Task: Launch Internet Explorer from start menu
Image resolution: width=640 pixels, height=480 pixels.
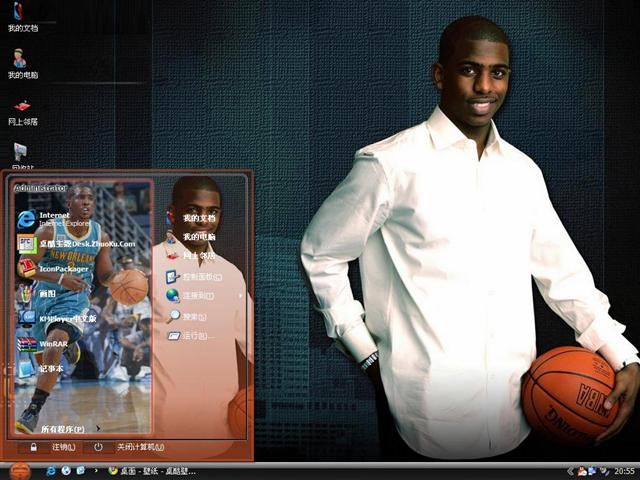Action: coord(53,219)
